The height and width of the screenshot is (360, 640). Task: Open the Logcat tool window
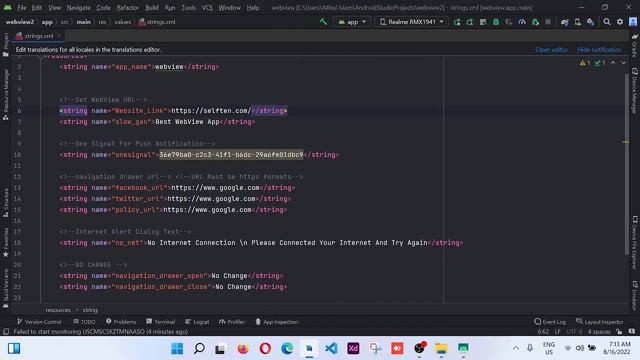coord(197,322)
